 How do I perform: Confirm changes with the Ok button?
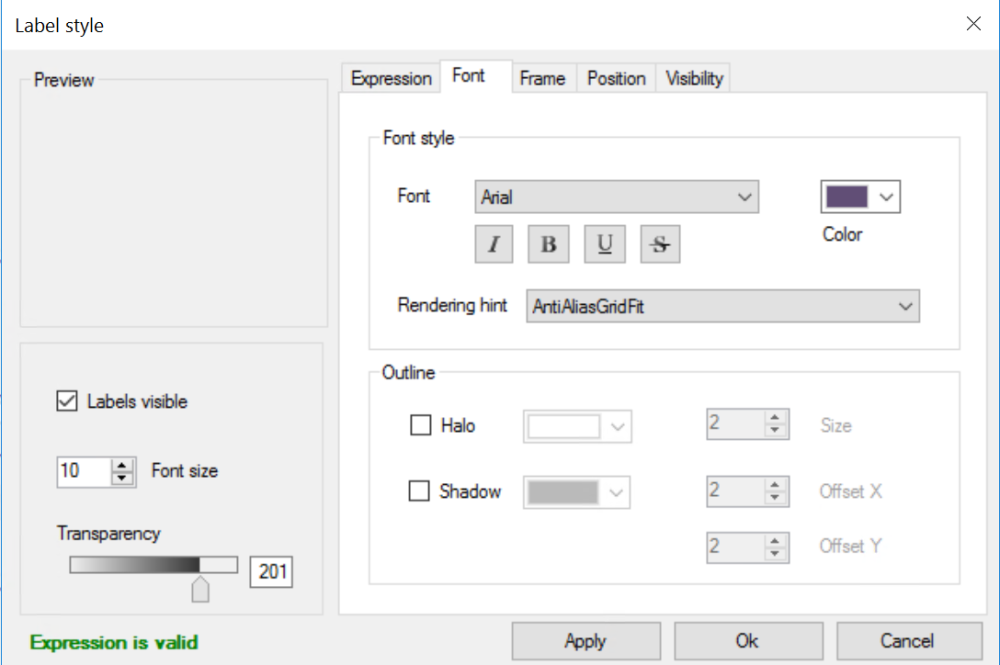click(x=747, y=640)
